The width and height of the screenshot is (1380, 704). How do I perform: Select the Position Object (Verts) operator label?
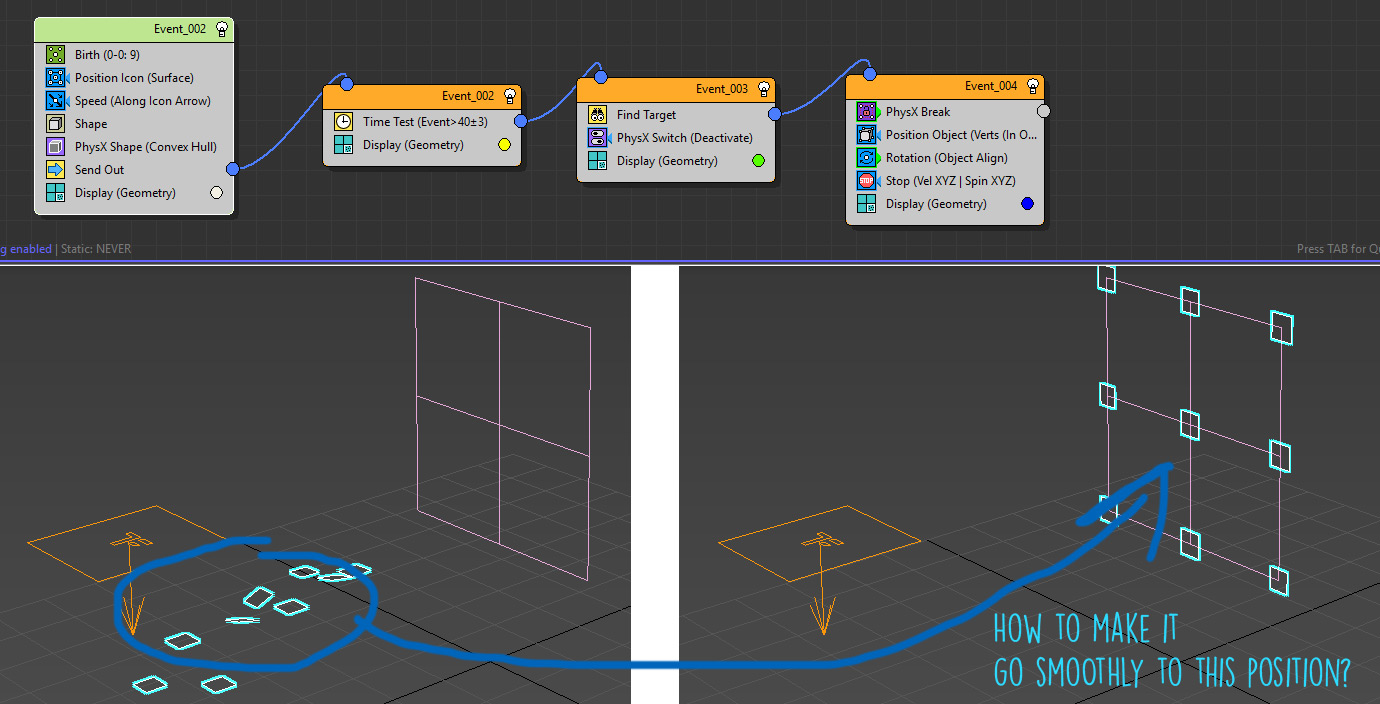(x=961, y=135)
